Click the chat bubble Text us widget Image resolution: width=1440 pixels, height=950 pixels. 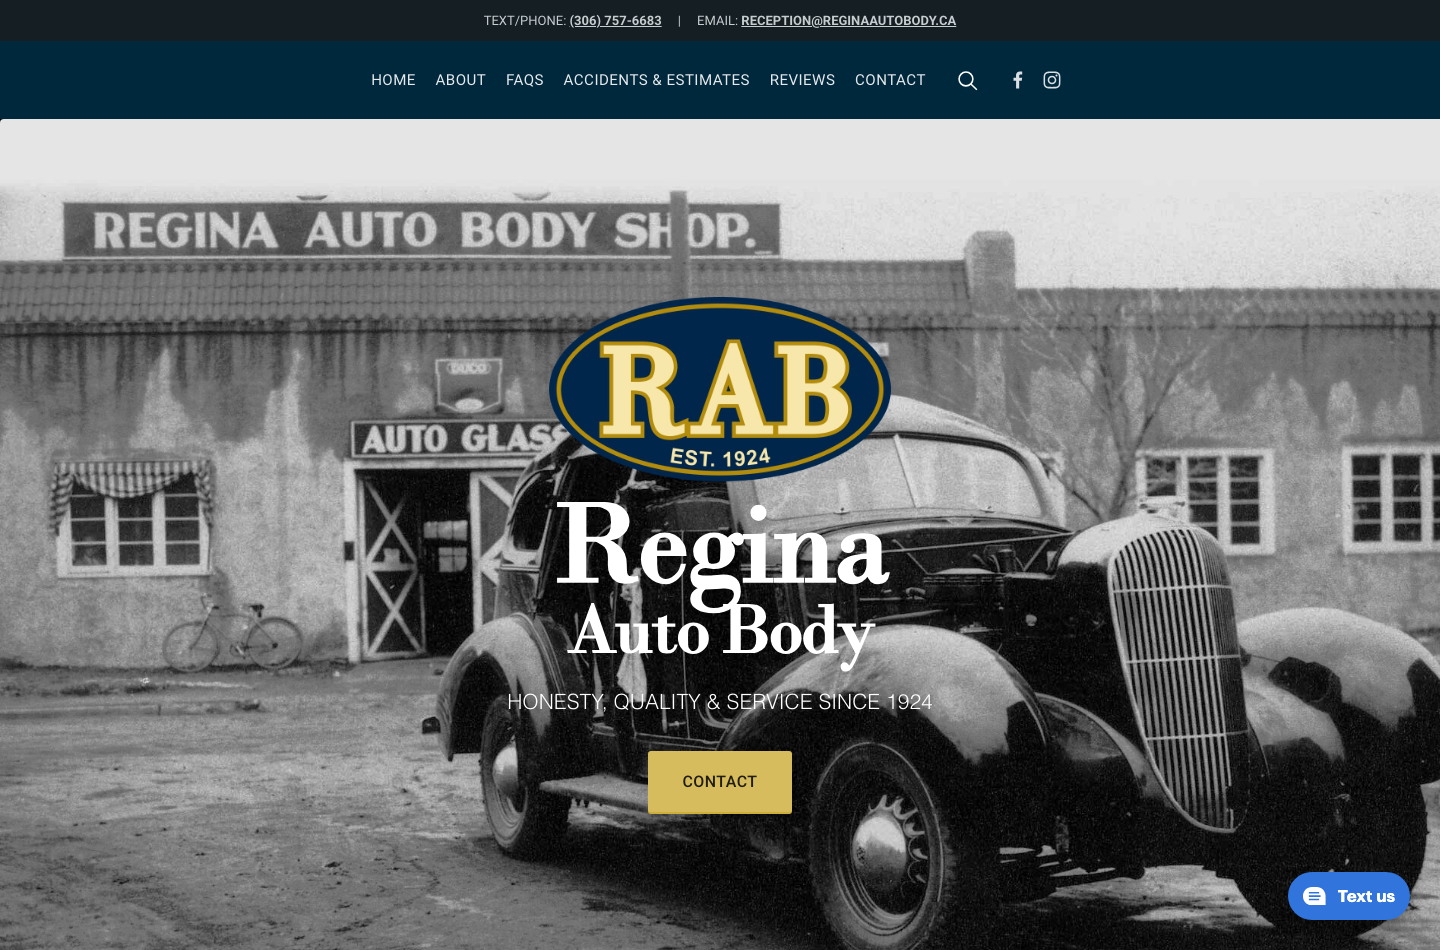(1349, 896)
